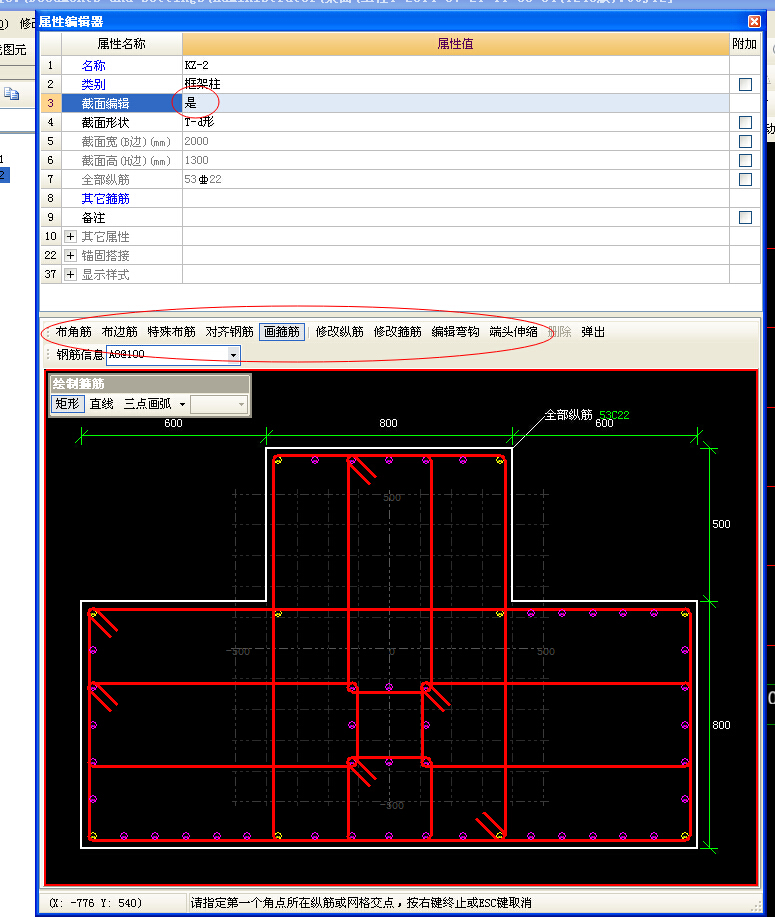
Task: Select the 截面形状 property name
Action: pos(105,122)
